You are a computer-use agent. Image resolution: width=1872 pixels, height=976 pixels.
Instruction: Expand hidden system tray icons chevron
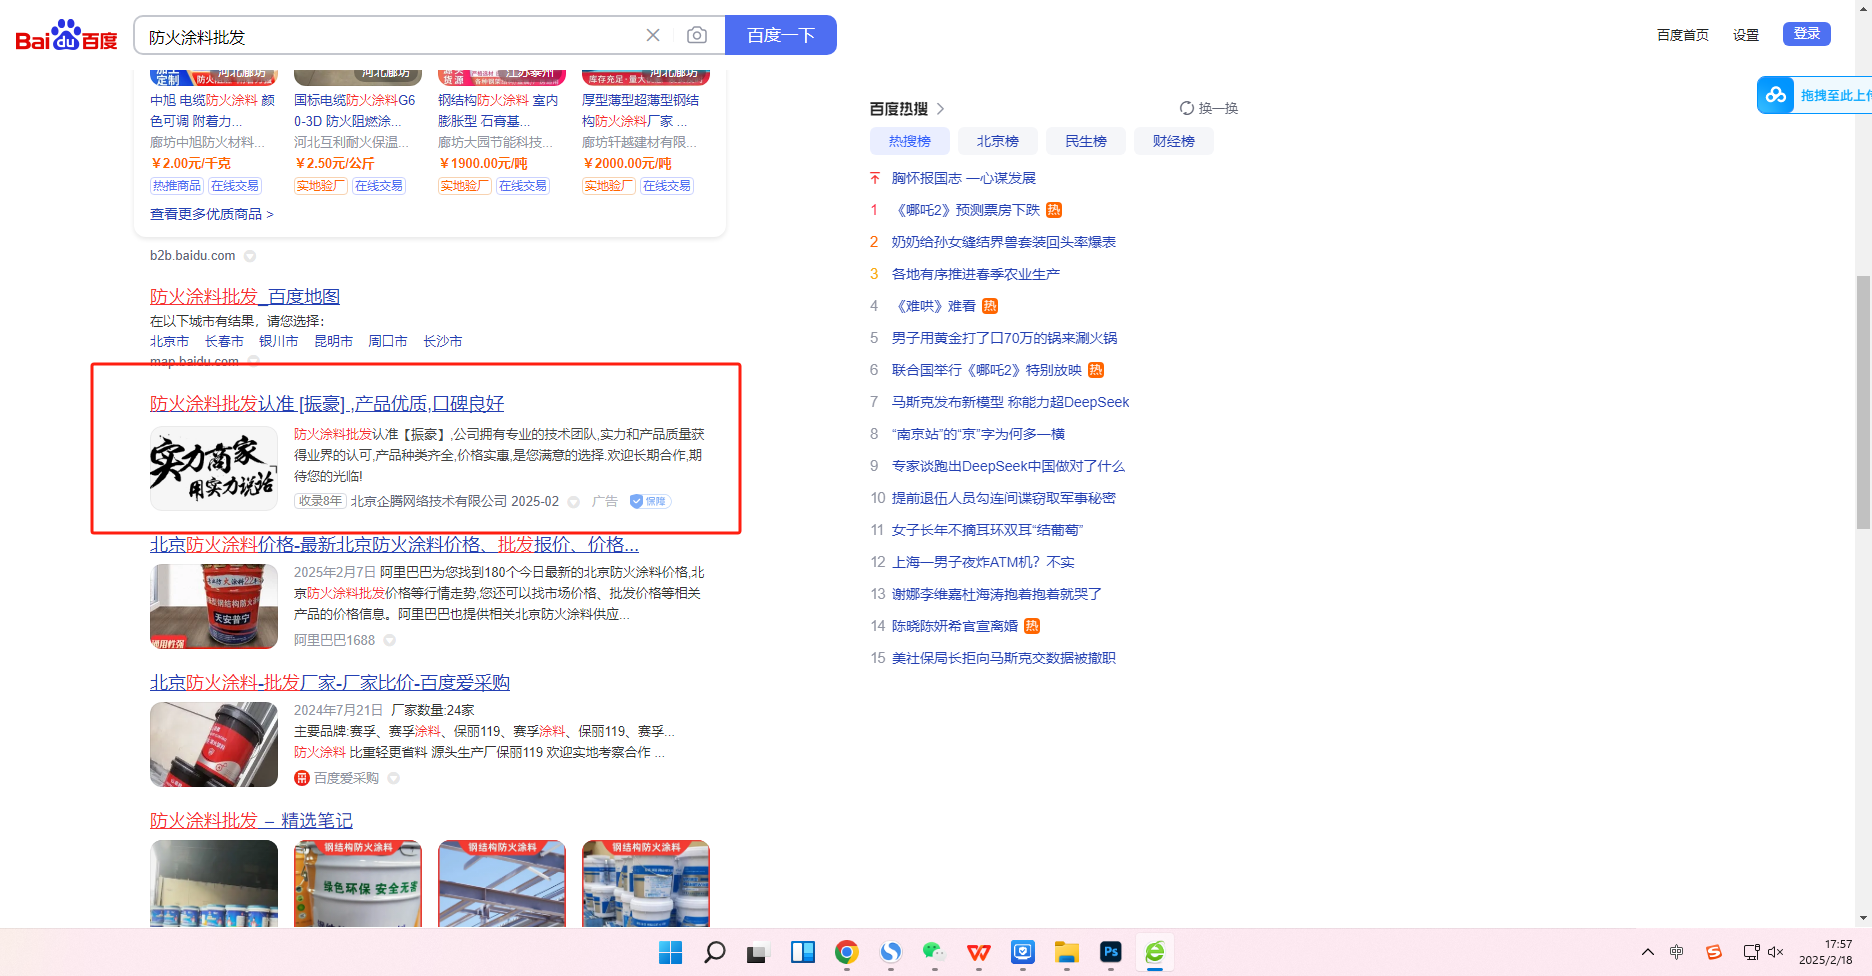[1648, 952]
